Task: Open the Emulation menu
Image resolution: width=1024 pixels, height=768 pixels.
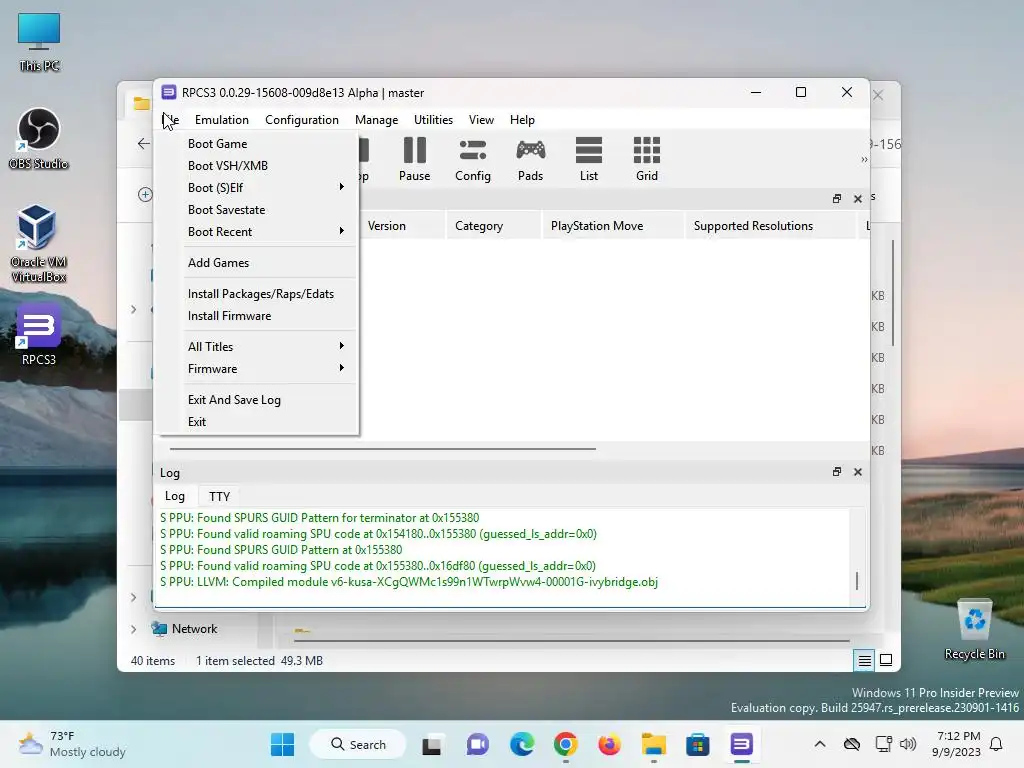Action: point(221,120)
